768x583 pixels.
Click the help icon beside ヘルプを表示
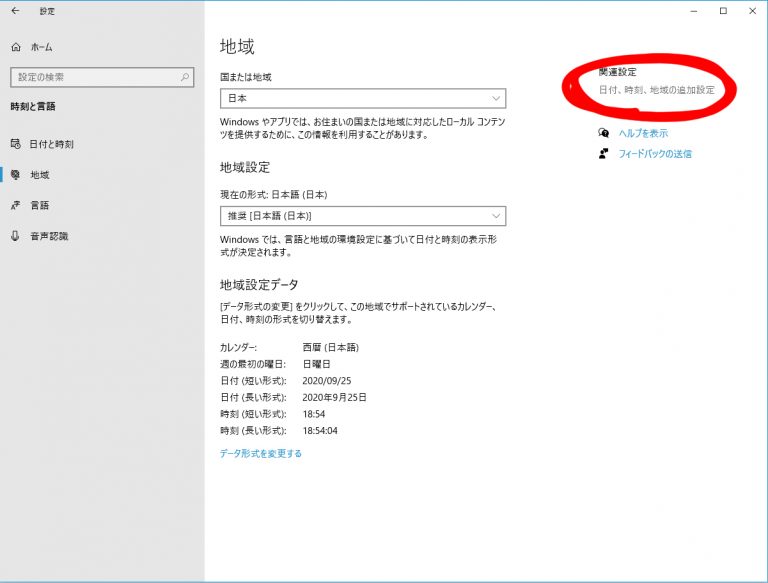603,133
